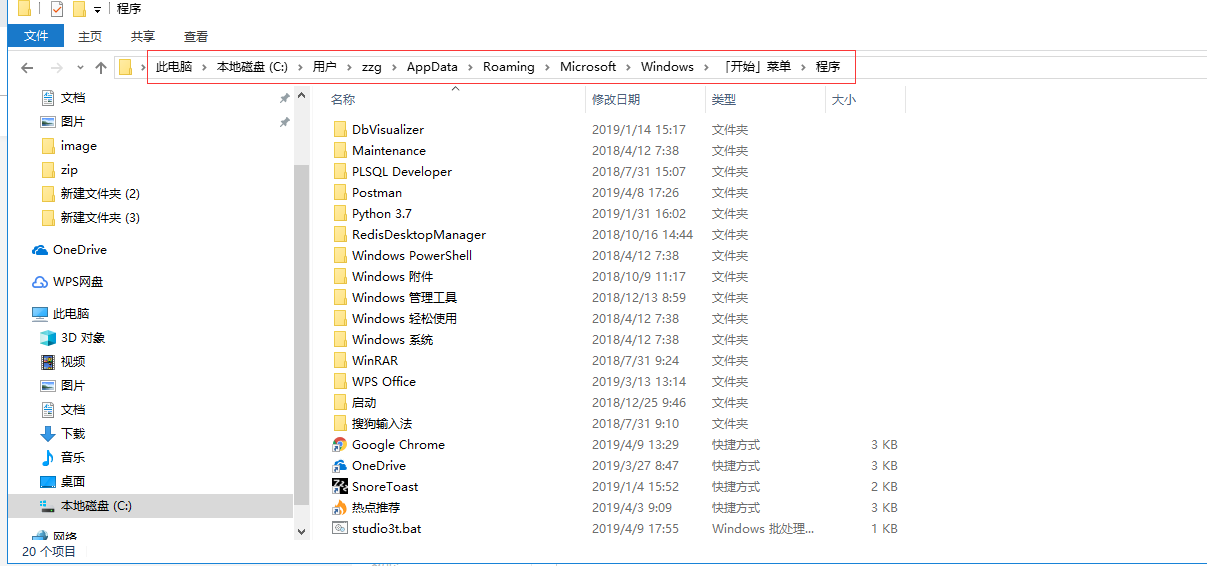
Task: Select the Windows 系统 folder name
Action: pos(393,340)
